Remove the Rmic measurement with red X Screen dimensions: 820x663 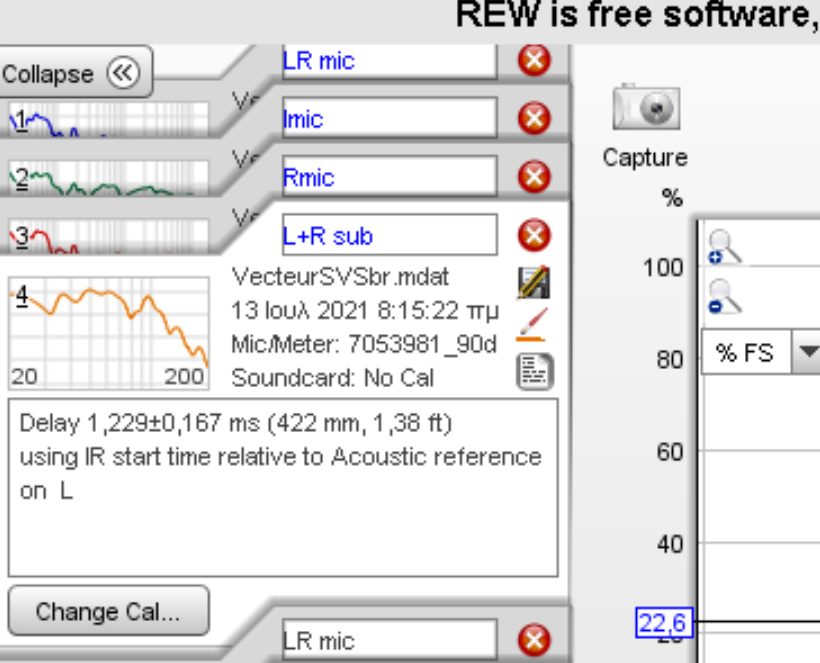(534, 177)
